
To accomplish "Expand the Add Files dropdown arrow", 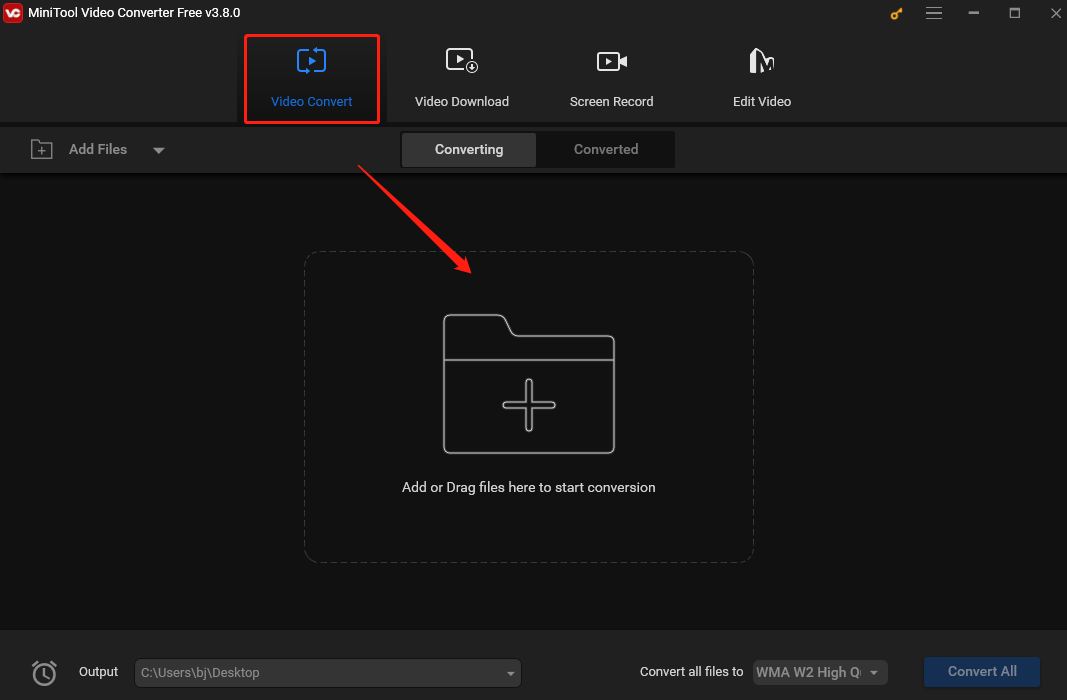I will tap(159, 150).
